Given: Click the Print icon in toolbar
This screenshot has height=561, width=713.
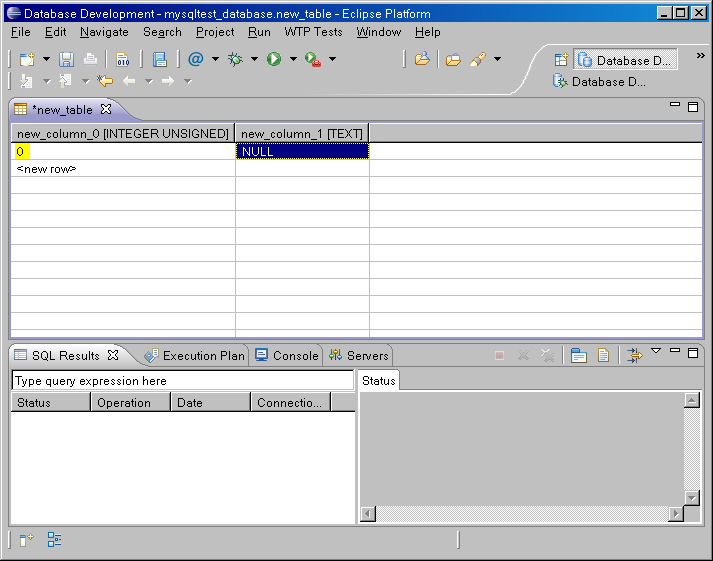Looking at the screenshot, I should [90, 60].
